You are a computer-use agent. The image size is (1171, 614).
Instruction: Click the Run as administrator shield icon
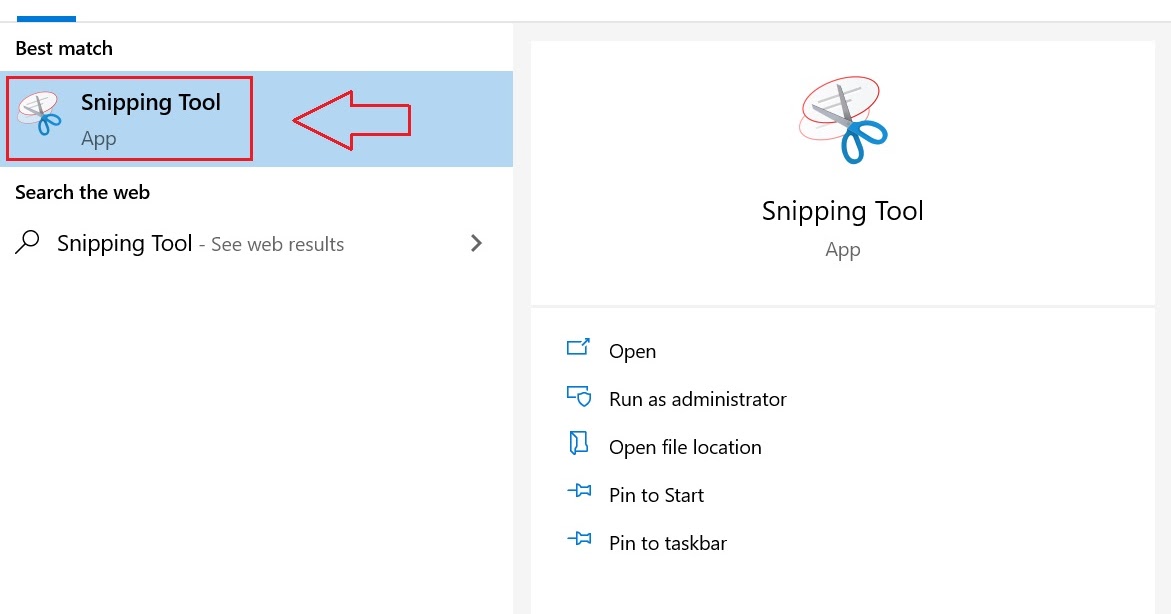(x=578, y=397)
